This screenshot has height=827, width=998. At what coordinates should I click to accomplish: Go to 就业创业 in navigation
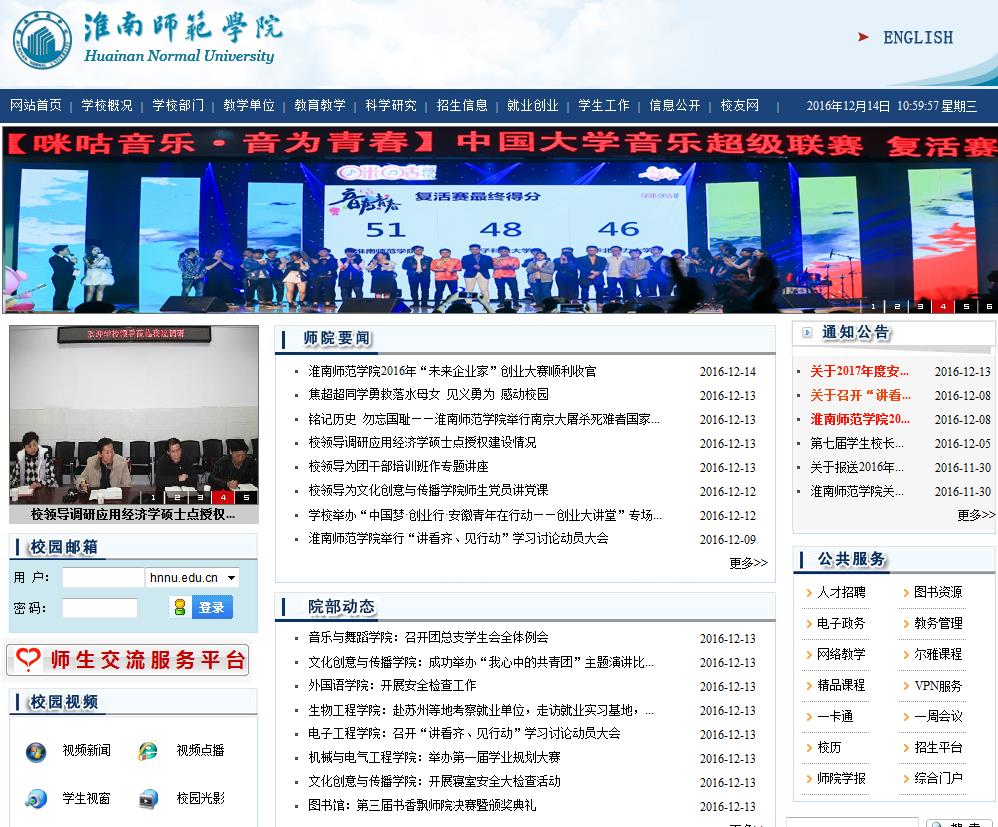(x=532, y=105)
